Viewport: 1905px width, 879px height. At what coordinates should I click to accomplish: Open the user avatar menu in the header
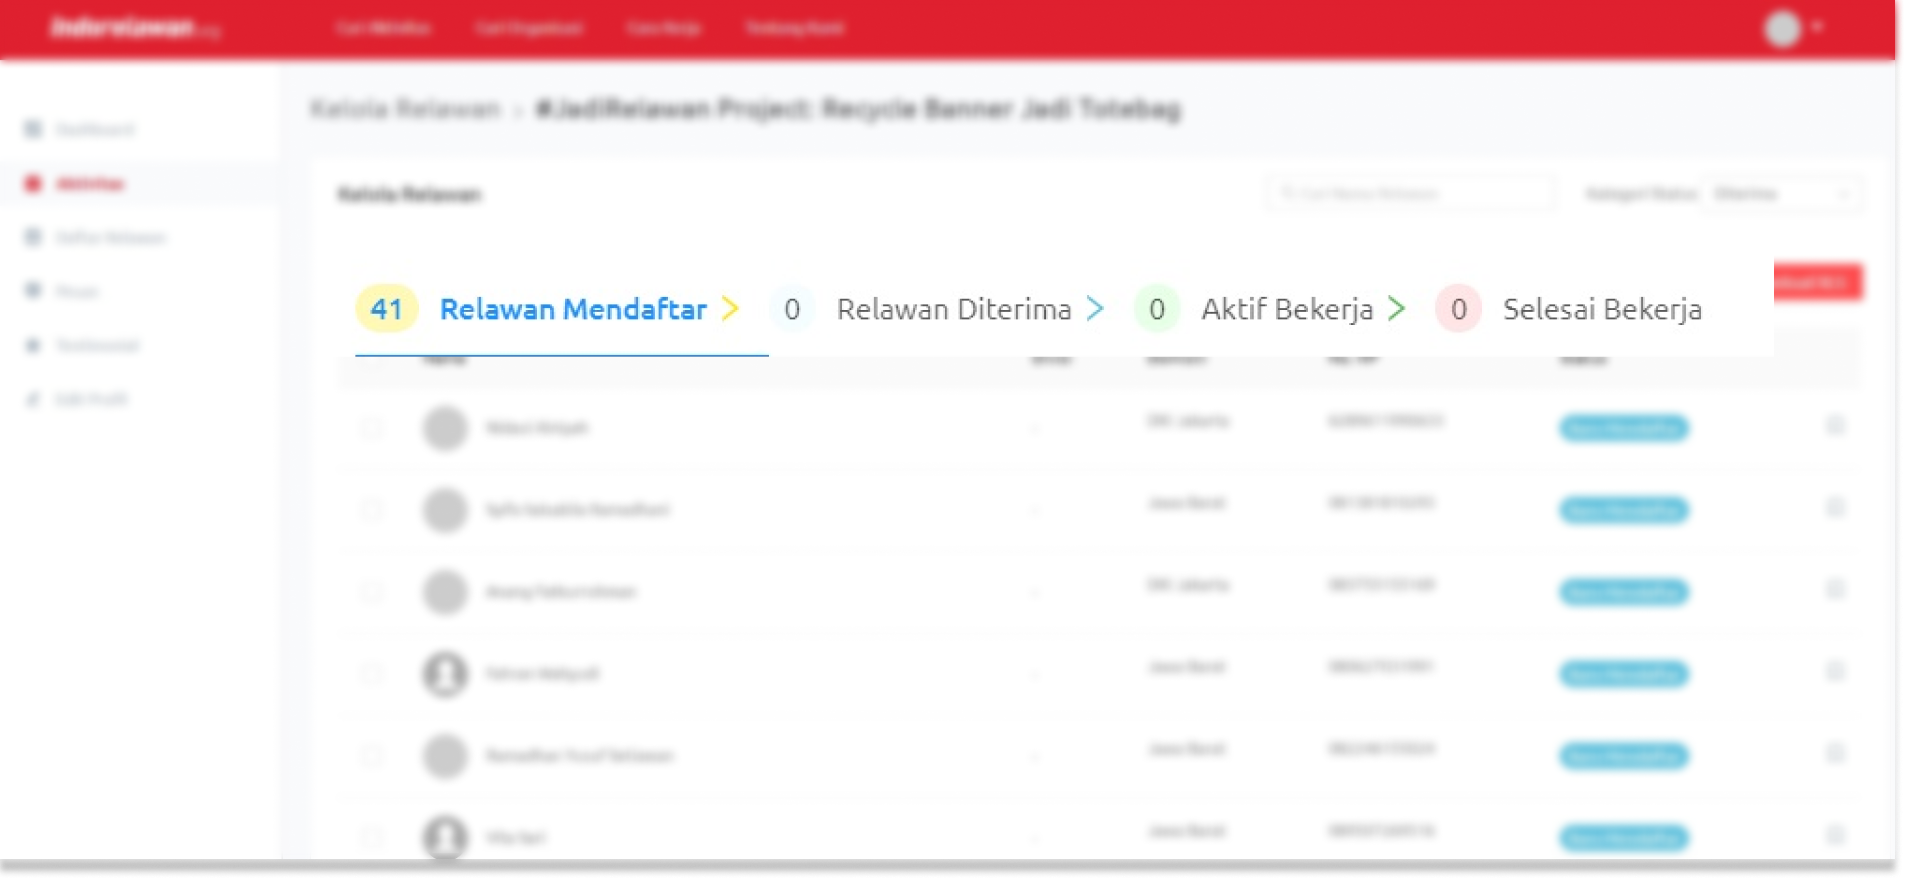point(1783,29)
